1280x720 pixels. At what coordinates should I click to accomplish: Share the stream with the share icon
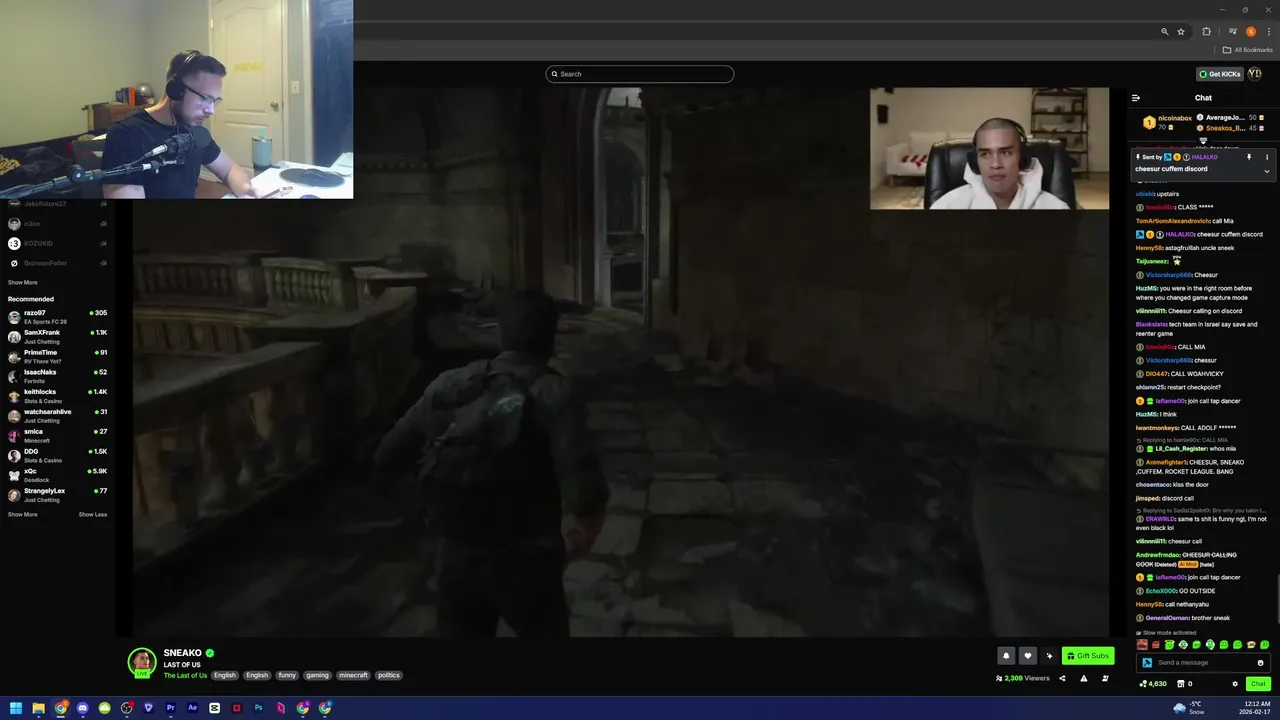tap(1062, 678)
